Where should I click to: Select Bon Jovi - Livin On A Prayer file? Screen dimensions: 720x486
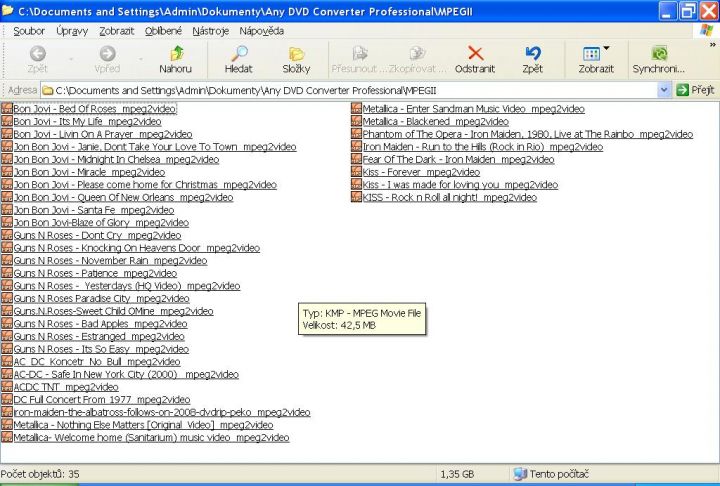coord(103,134)
